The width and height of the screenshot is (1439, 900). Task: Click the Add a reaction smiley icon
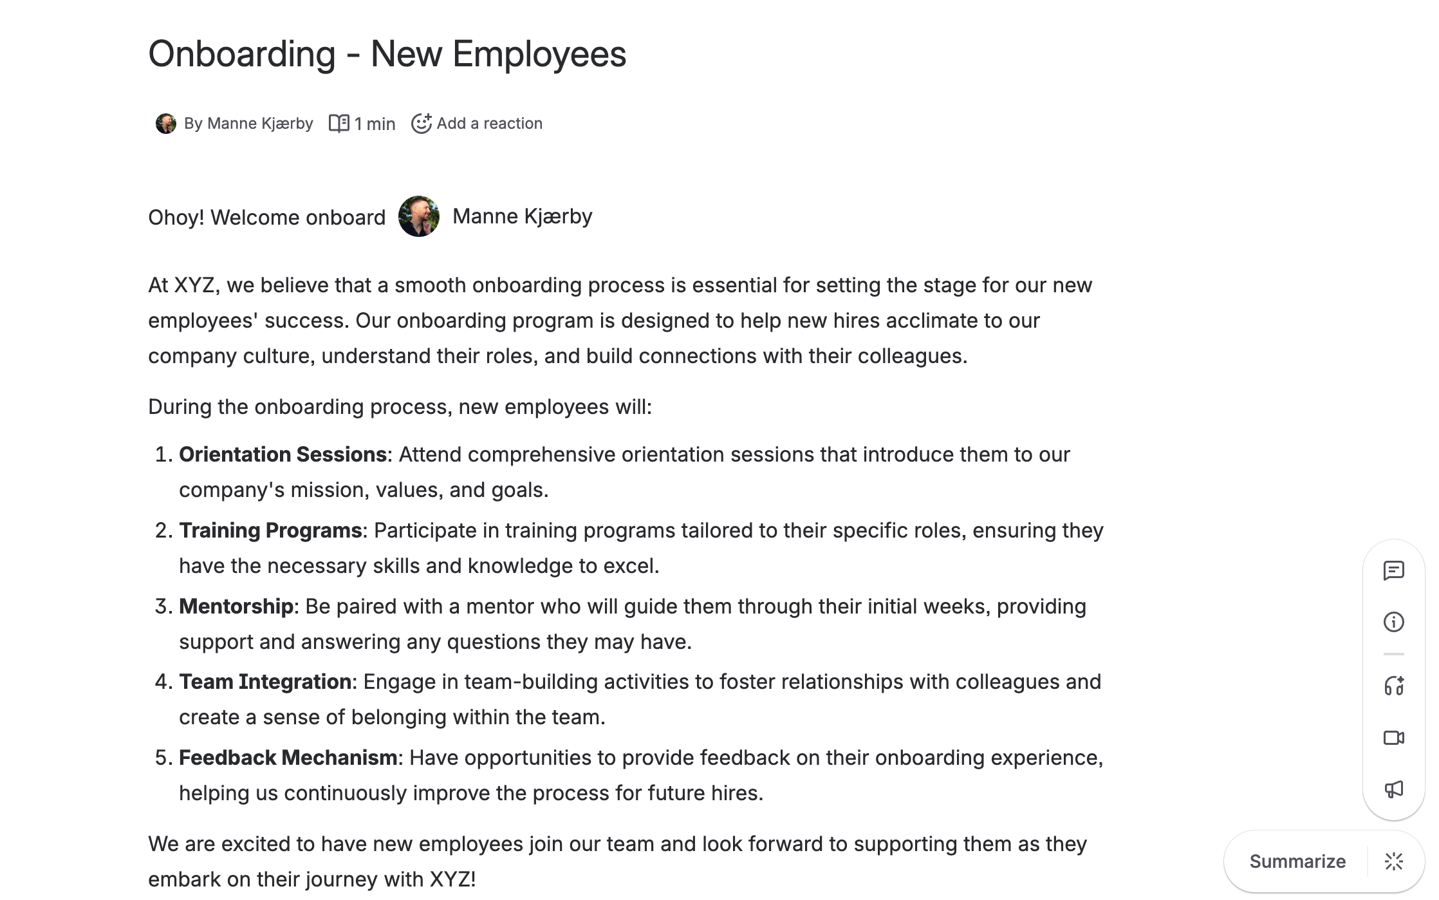click(x=421, y=123)
